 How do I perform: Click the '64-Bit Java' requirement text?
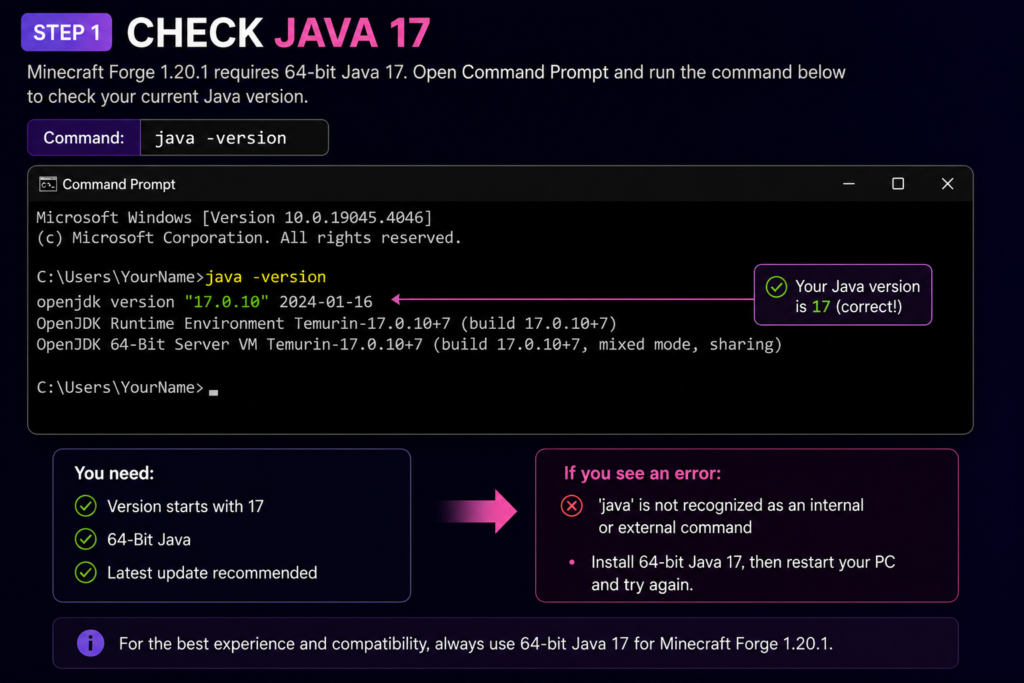[149, 539]
